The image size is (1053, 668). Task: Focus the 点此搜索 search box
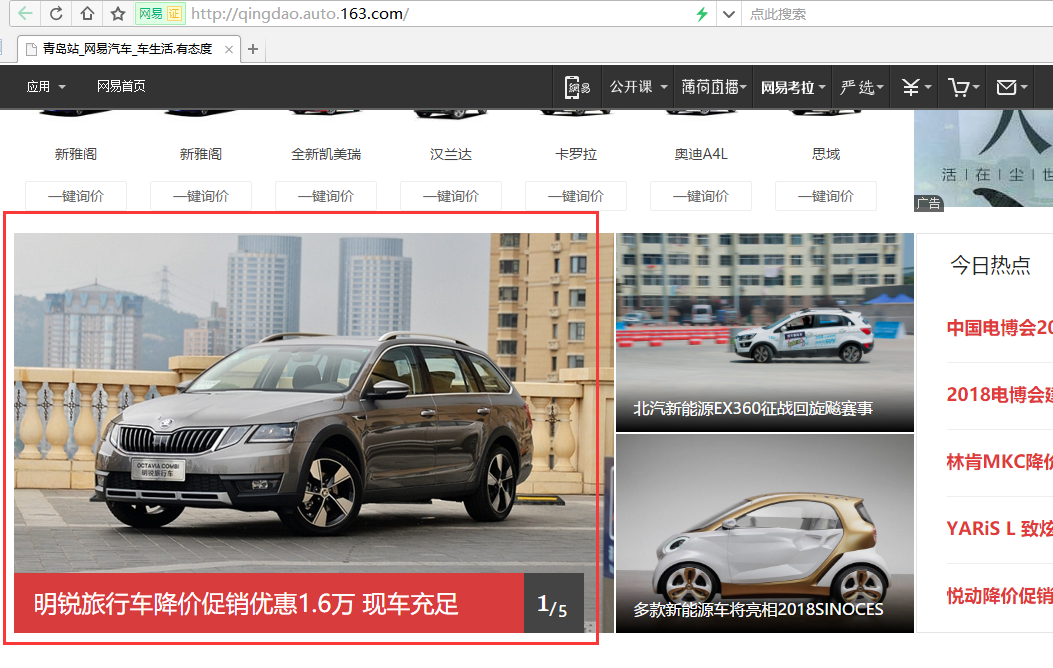(x=897, y=14)
